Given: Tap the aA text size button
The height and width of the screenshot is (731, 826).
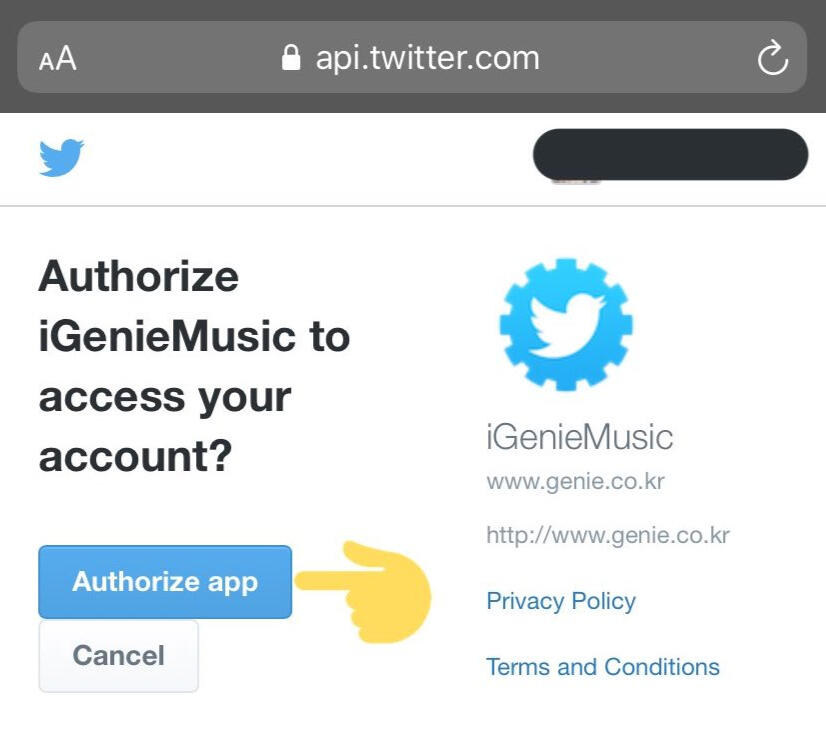Looking at the screenshot, I should (57, 59).
